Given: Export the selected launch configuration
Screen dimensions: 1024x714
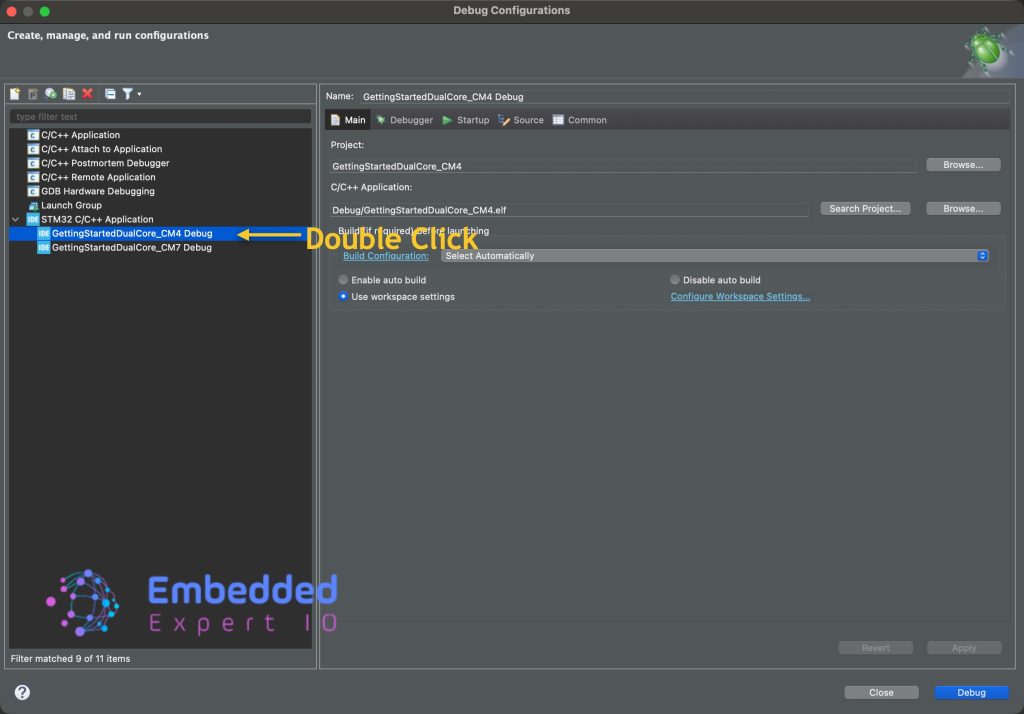Looking at the screenshot, I should [51, 94].
